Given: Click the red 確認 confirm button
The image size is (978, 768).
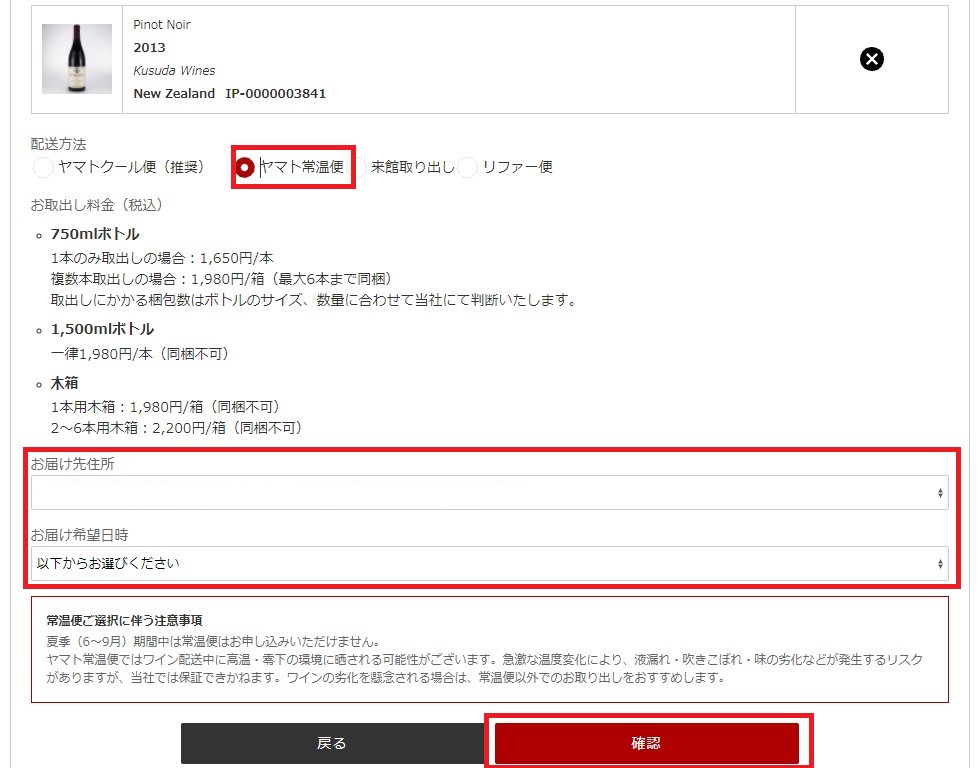Looking at the screenshot, I should [x=647, y=743].
